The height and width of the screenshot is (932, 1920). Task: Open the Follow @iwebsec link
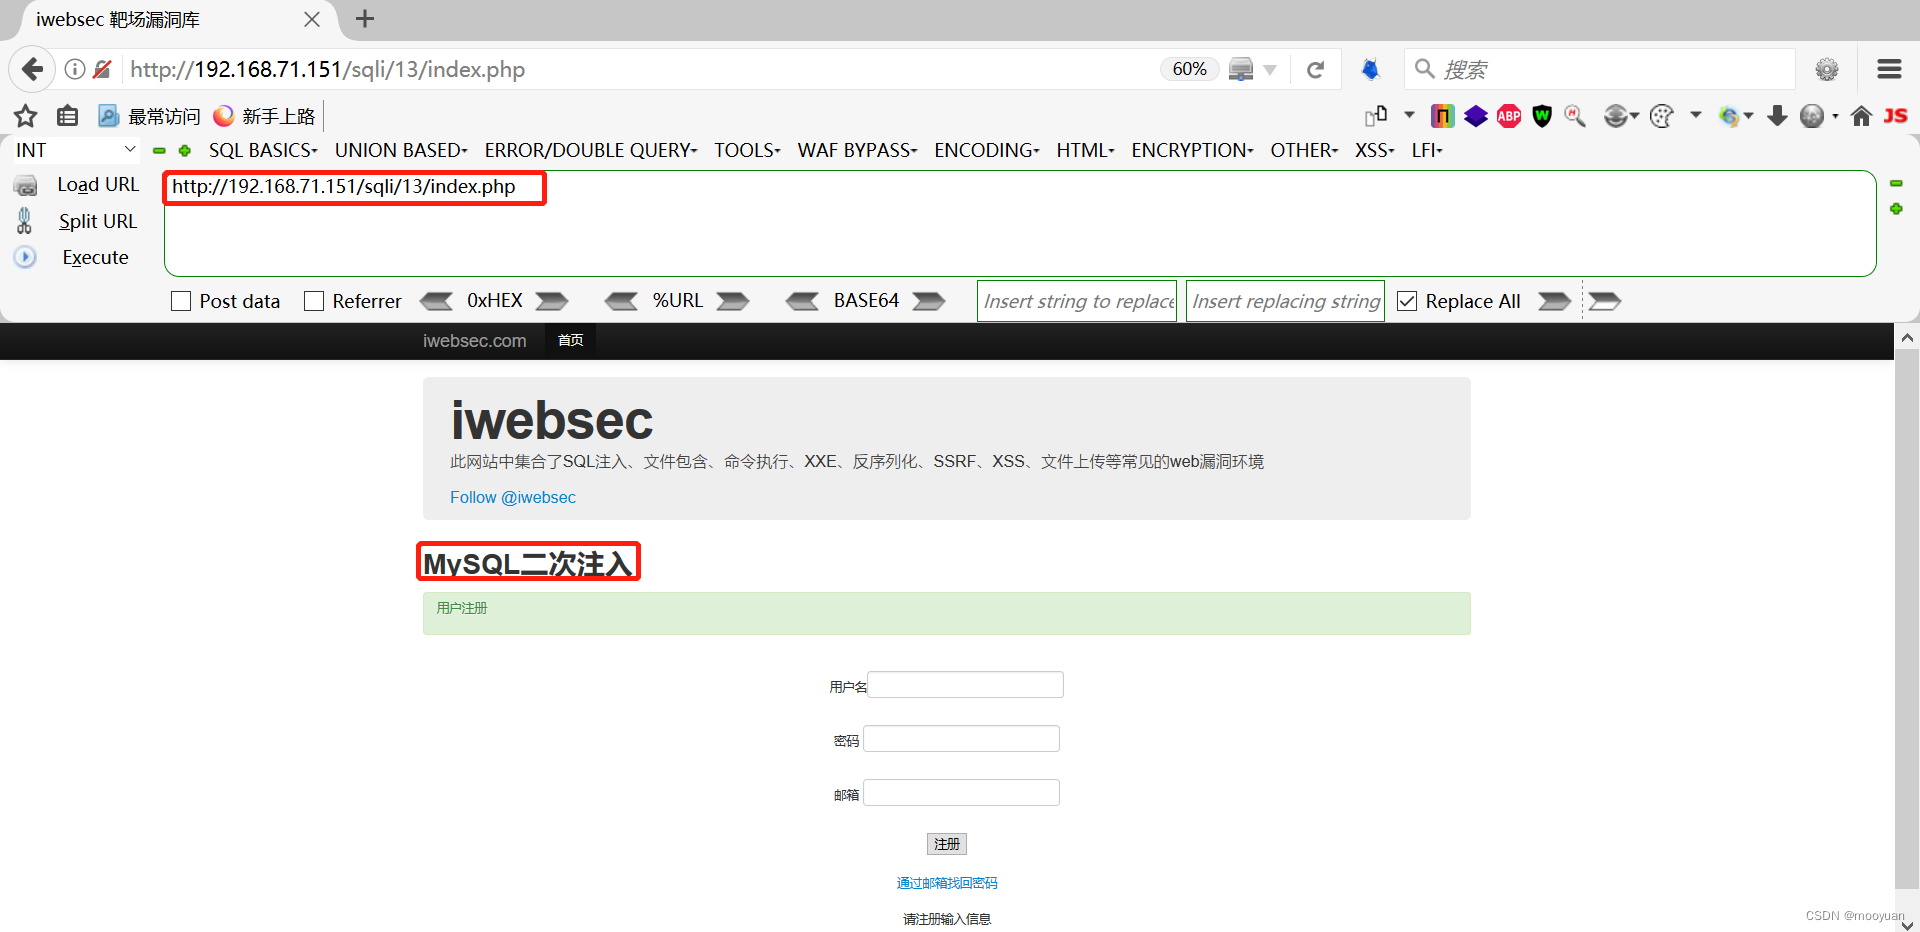pos(513,497)
